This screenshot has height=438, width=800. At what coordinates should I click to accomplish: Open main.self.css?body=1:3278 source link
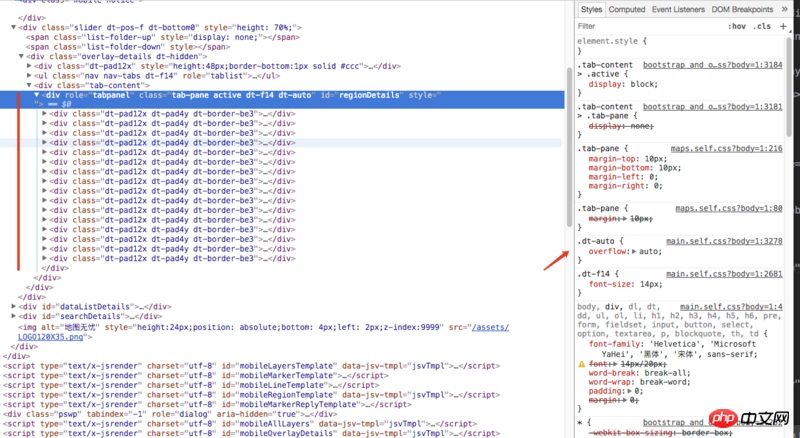pyautogui.click(x=724, y=241)
